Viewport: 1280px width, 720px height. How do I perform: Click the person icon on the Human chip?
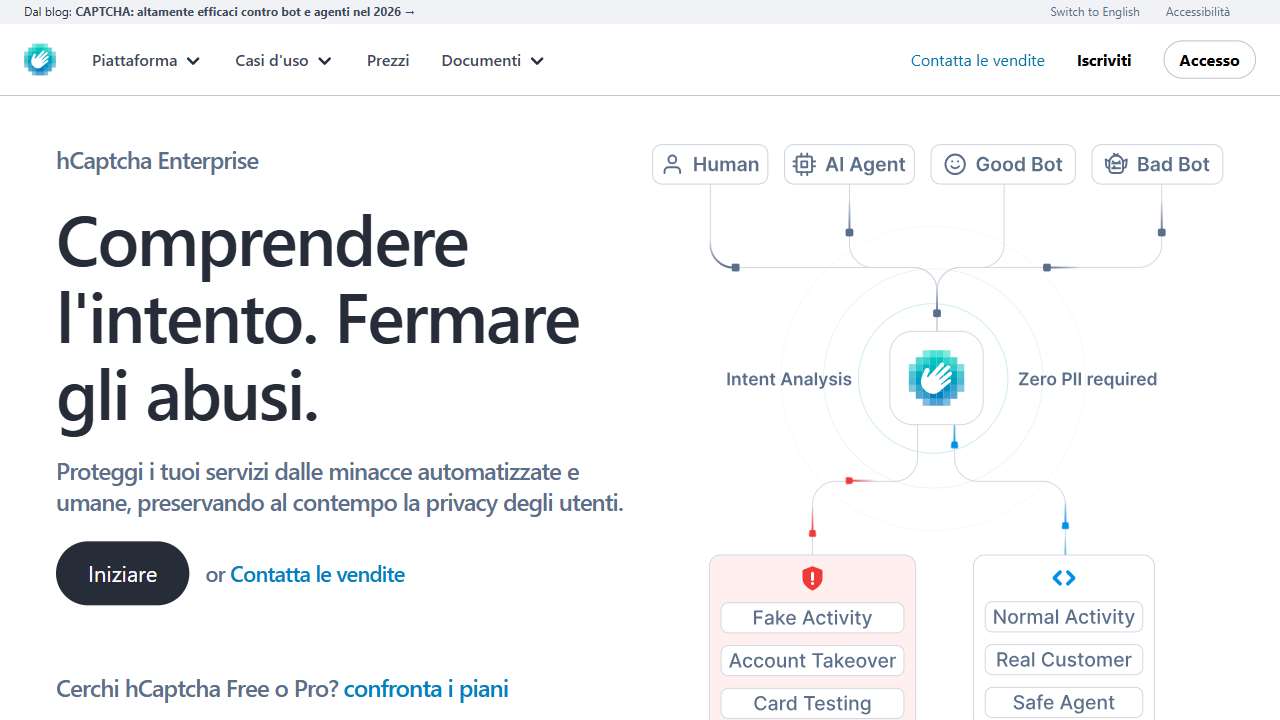tap(673, 165)
